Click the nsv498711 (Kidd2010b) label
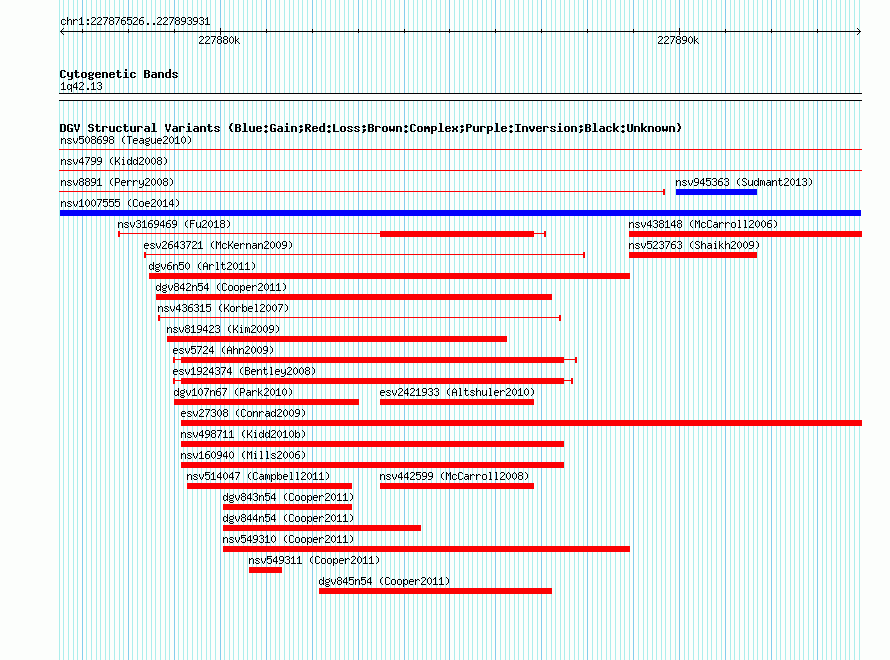The height and width of the screenshot is (660, 890). click(243, 434)
